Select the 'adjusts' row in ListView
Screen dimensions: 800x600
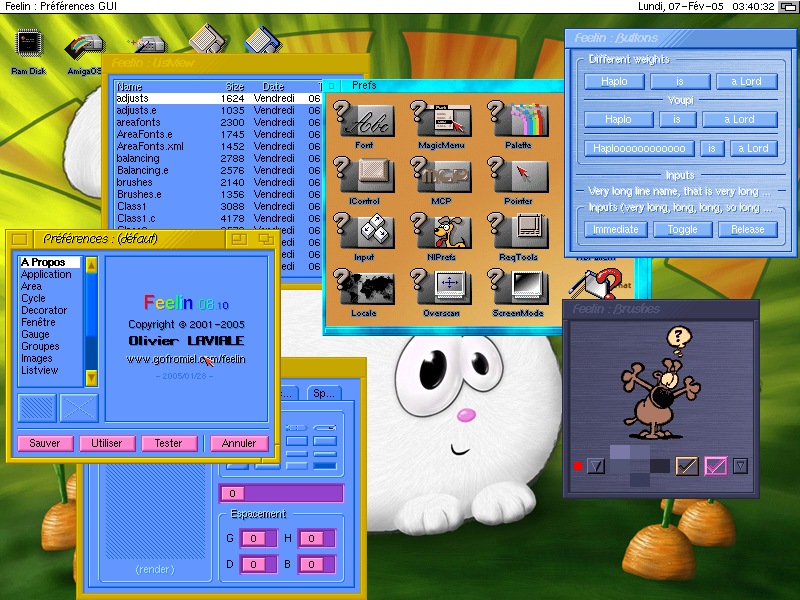[x=218, y=98]
